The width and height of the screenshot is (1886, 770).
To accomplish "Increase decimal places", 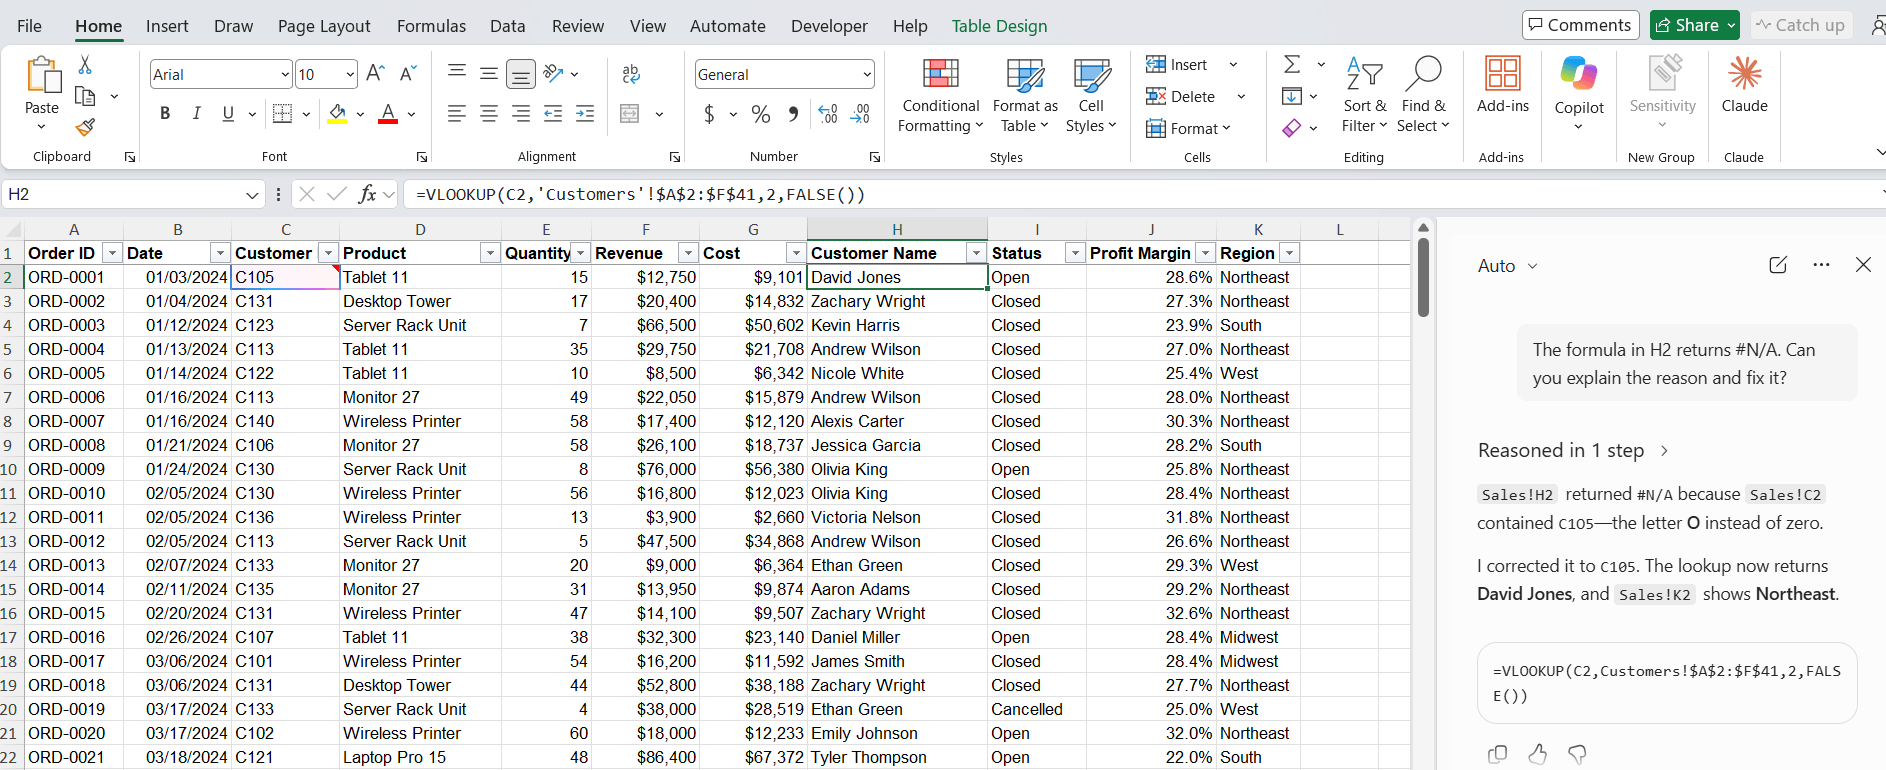I will (828, 114).
